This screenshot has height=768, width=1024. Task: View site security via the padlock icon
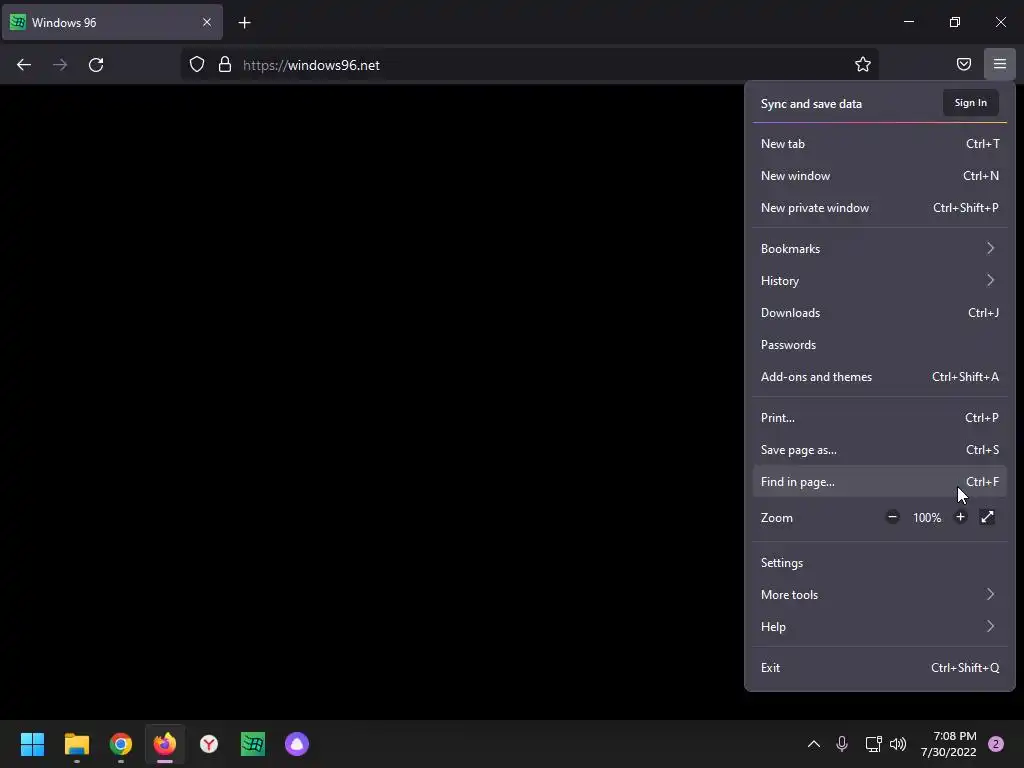click(225, 65)
